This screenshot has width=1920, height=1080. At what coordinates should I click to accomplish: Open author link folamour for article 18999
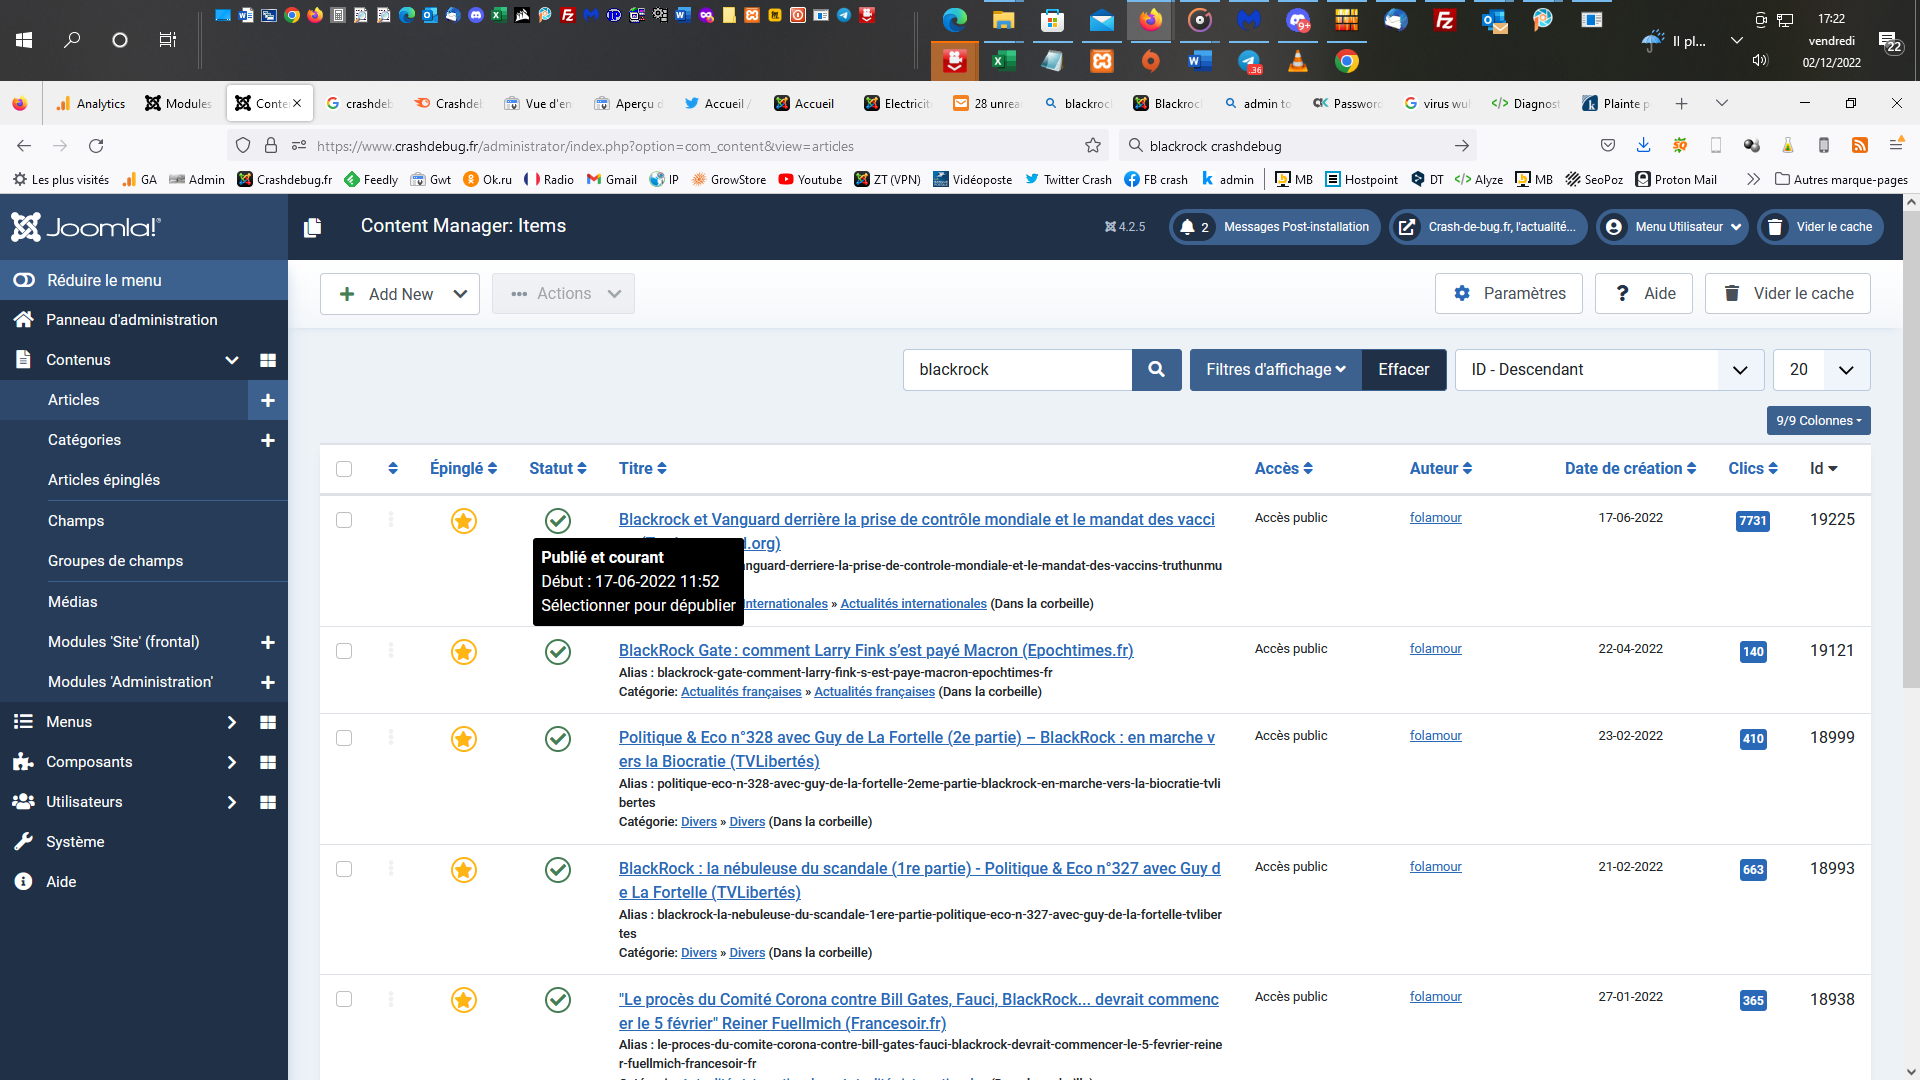[1435, 736]
